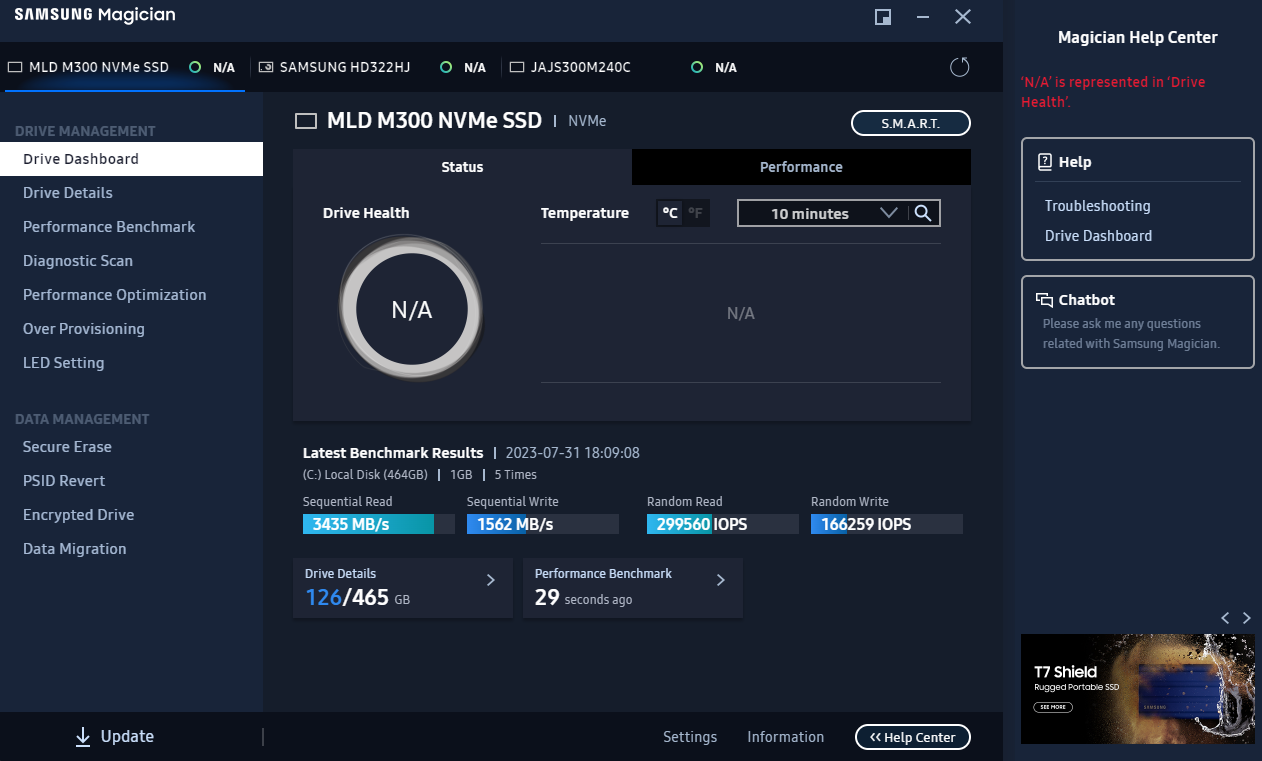Open Data Migration in sidebar
This screenshot has width=1262, height=761.
coord(131,549)
